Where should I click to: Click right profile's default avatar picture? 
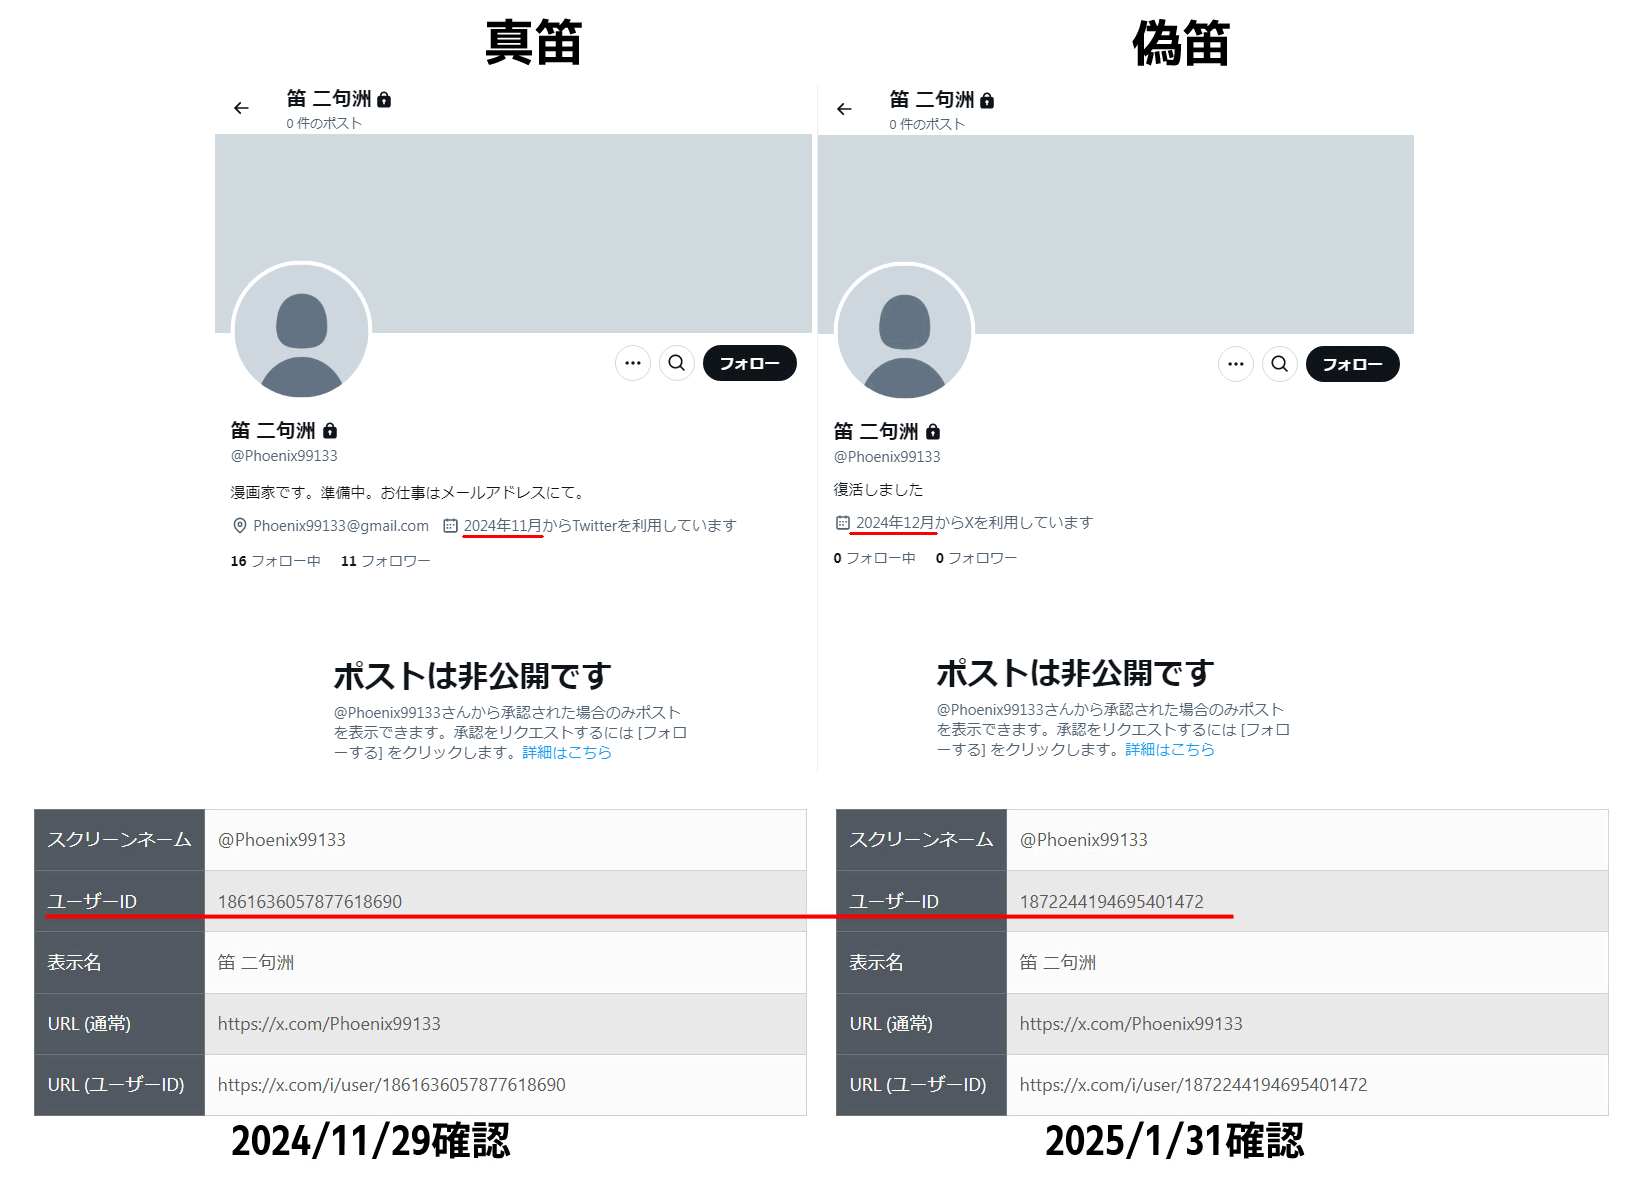(x=905, y=332)
